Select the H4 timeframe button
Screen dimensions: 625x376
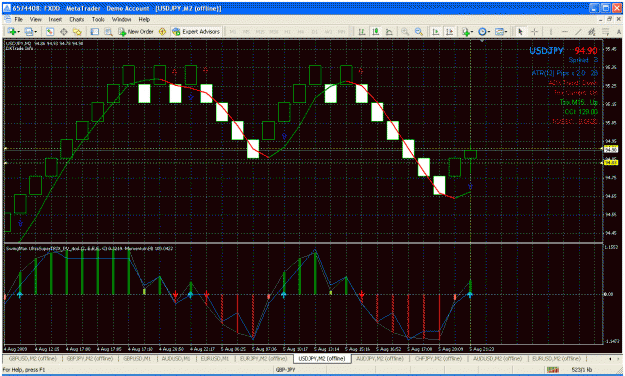click(x=301, y=31)
